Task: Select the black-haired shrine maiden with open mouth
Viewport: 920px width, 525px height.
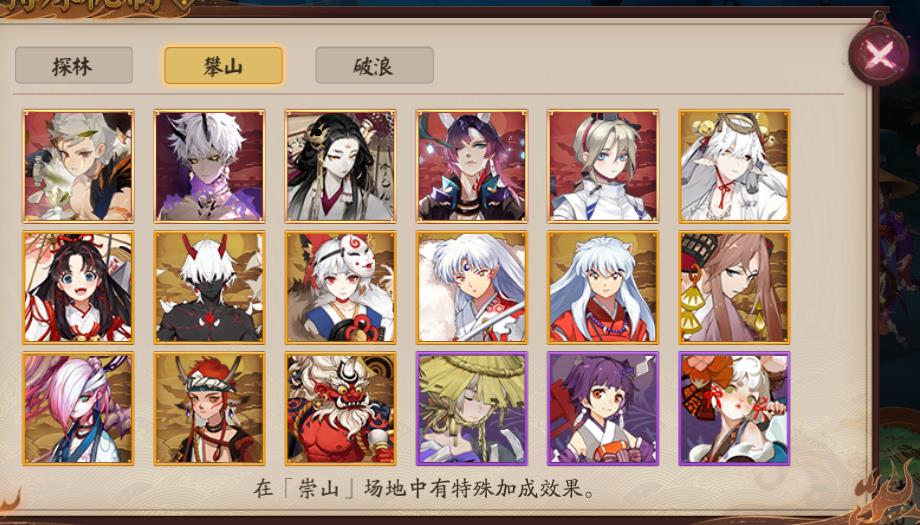Action: click(79, 287)
